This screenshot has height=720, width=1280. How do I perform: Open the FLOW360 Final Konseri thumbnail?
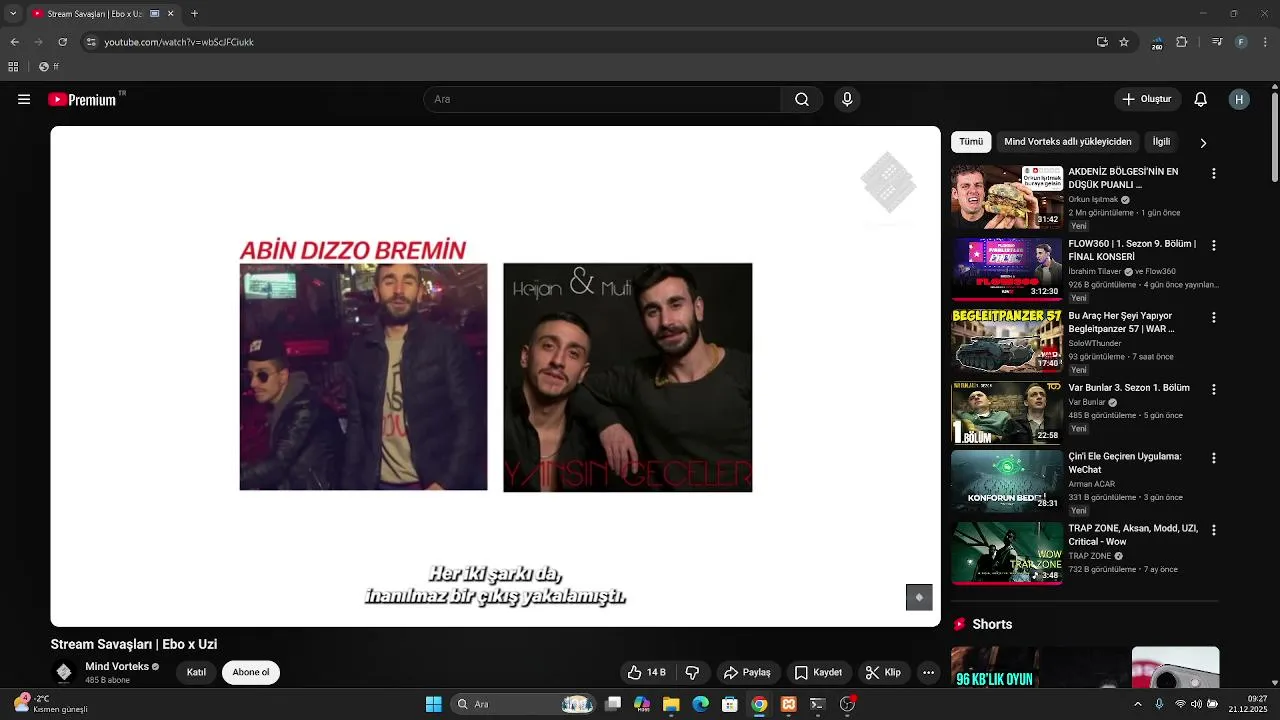1007,269
